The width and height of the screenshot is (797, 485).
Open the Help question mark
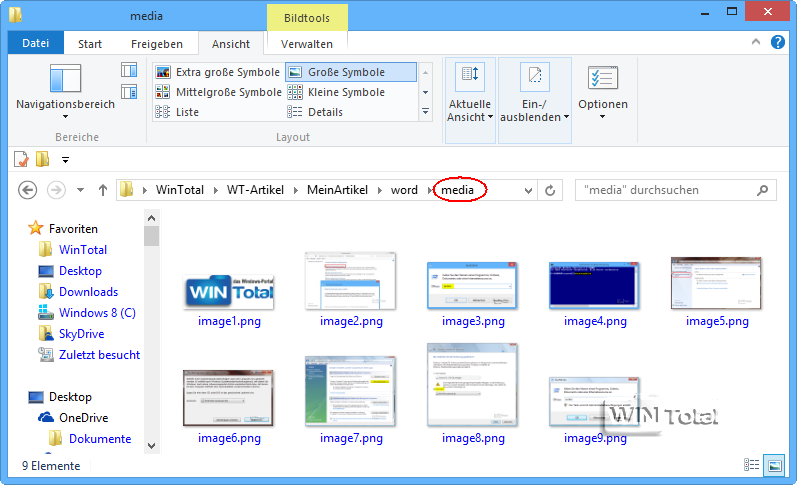pyautogui.click(x=778, y=42)
